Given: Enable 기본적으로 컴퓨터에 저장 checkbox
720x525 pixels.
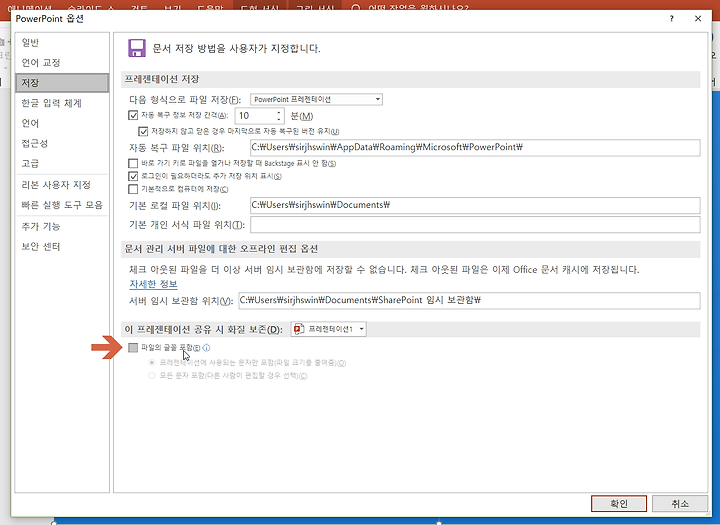Looking at the screenshot, I should [x=133, y=189].
